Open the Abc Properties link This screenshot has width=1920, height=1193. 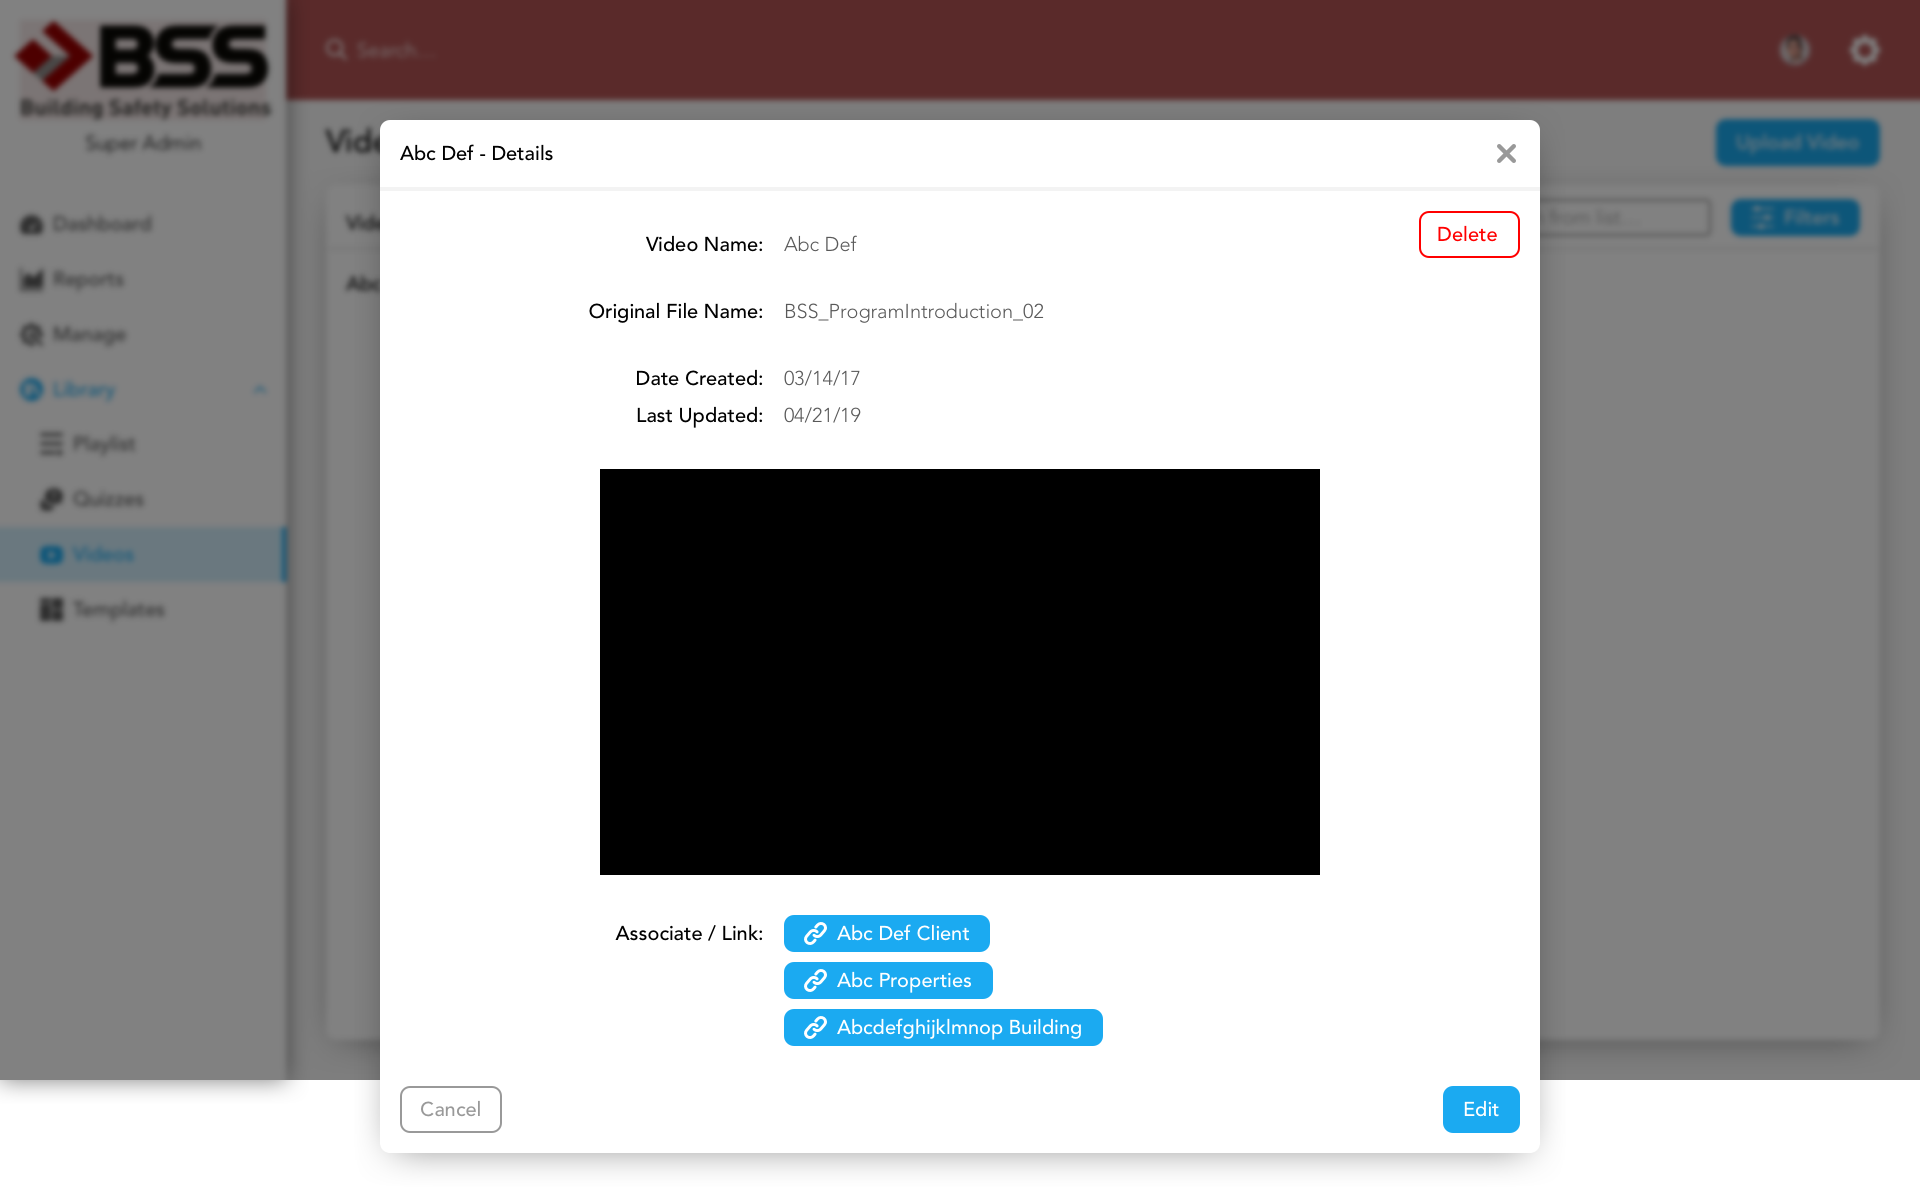tap(887, 980)
